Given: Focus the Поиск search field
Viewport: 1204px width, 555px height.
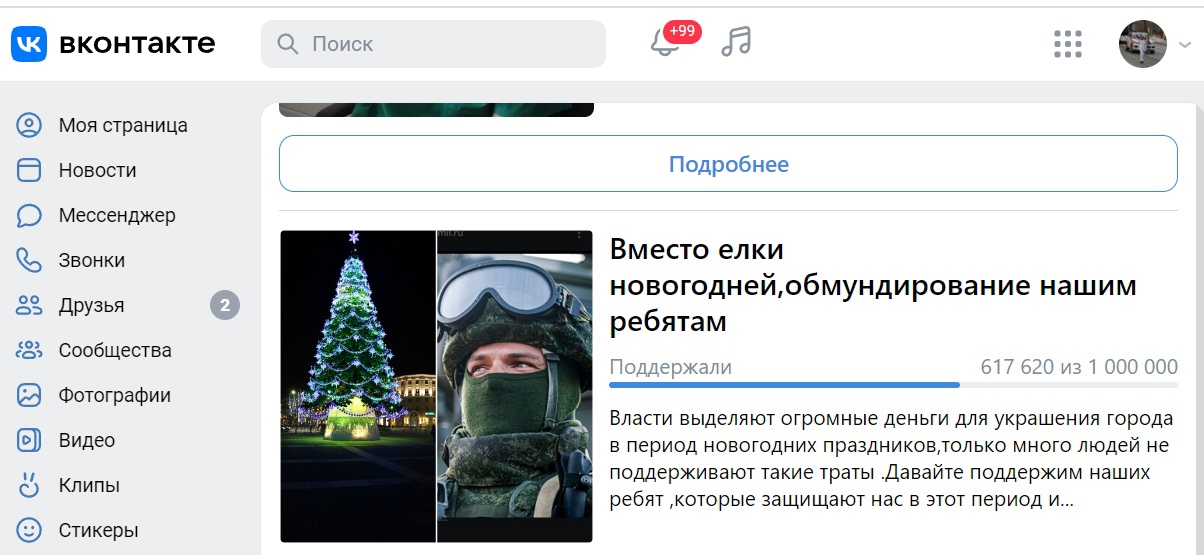Looking at the screenshot, I should pyautogui.click(x=433, y=44).
